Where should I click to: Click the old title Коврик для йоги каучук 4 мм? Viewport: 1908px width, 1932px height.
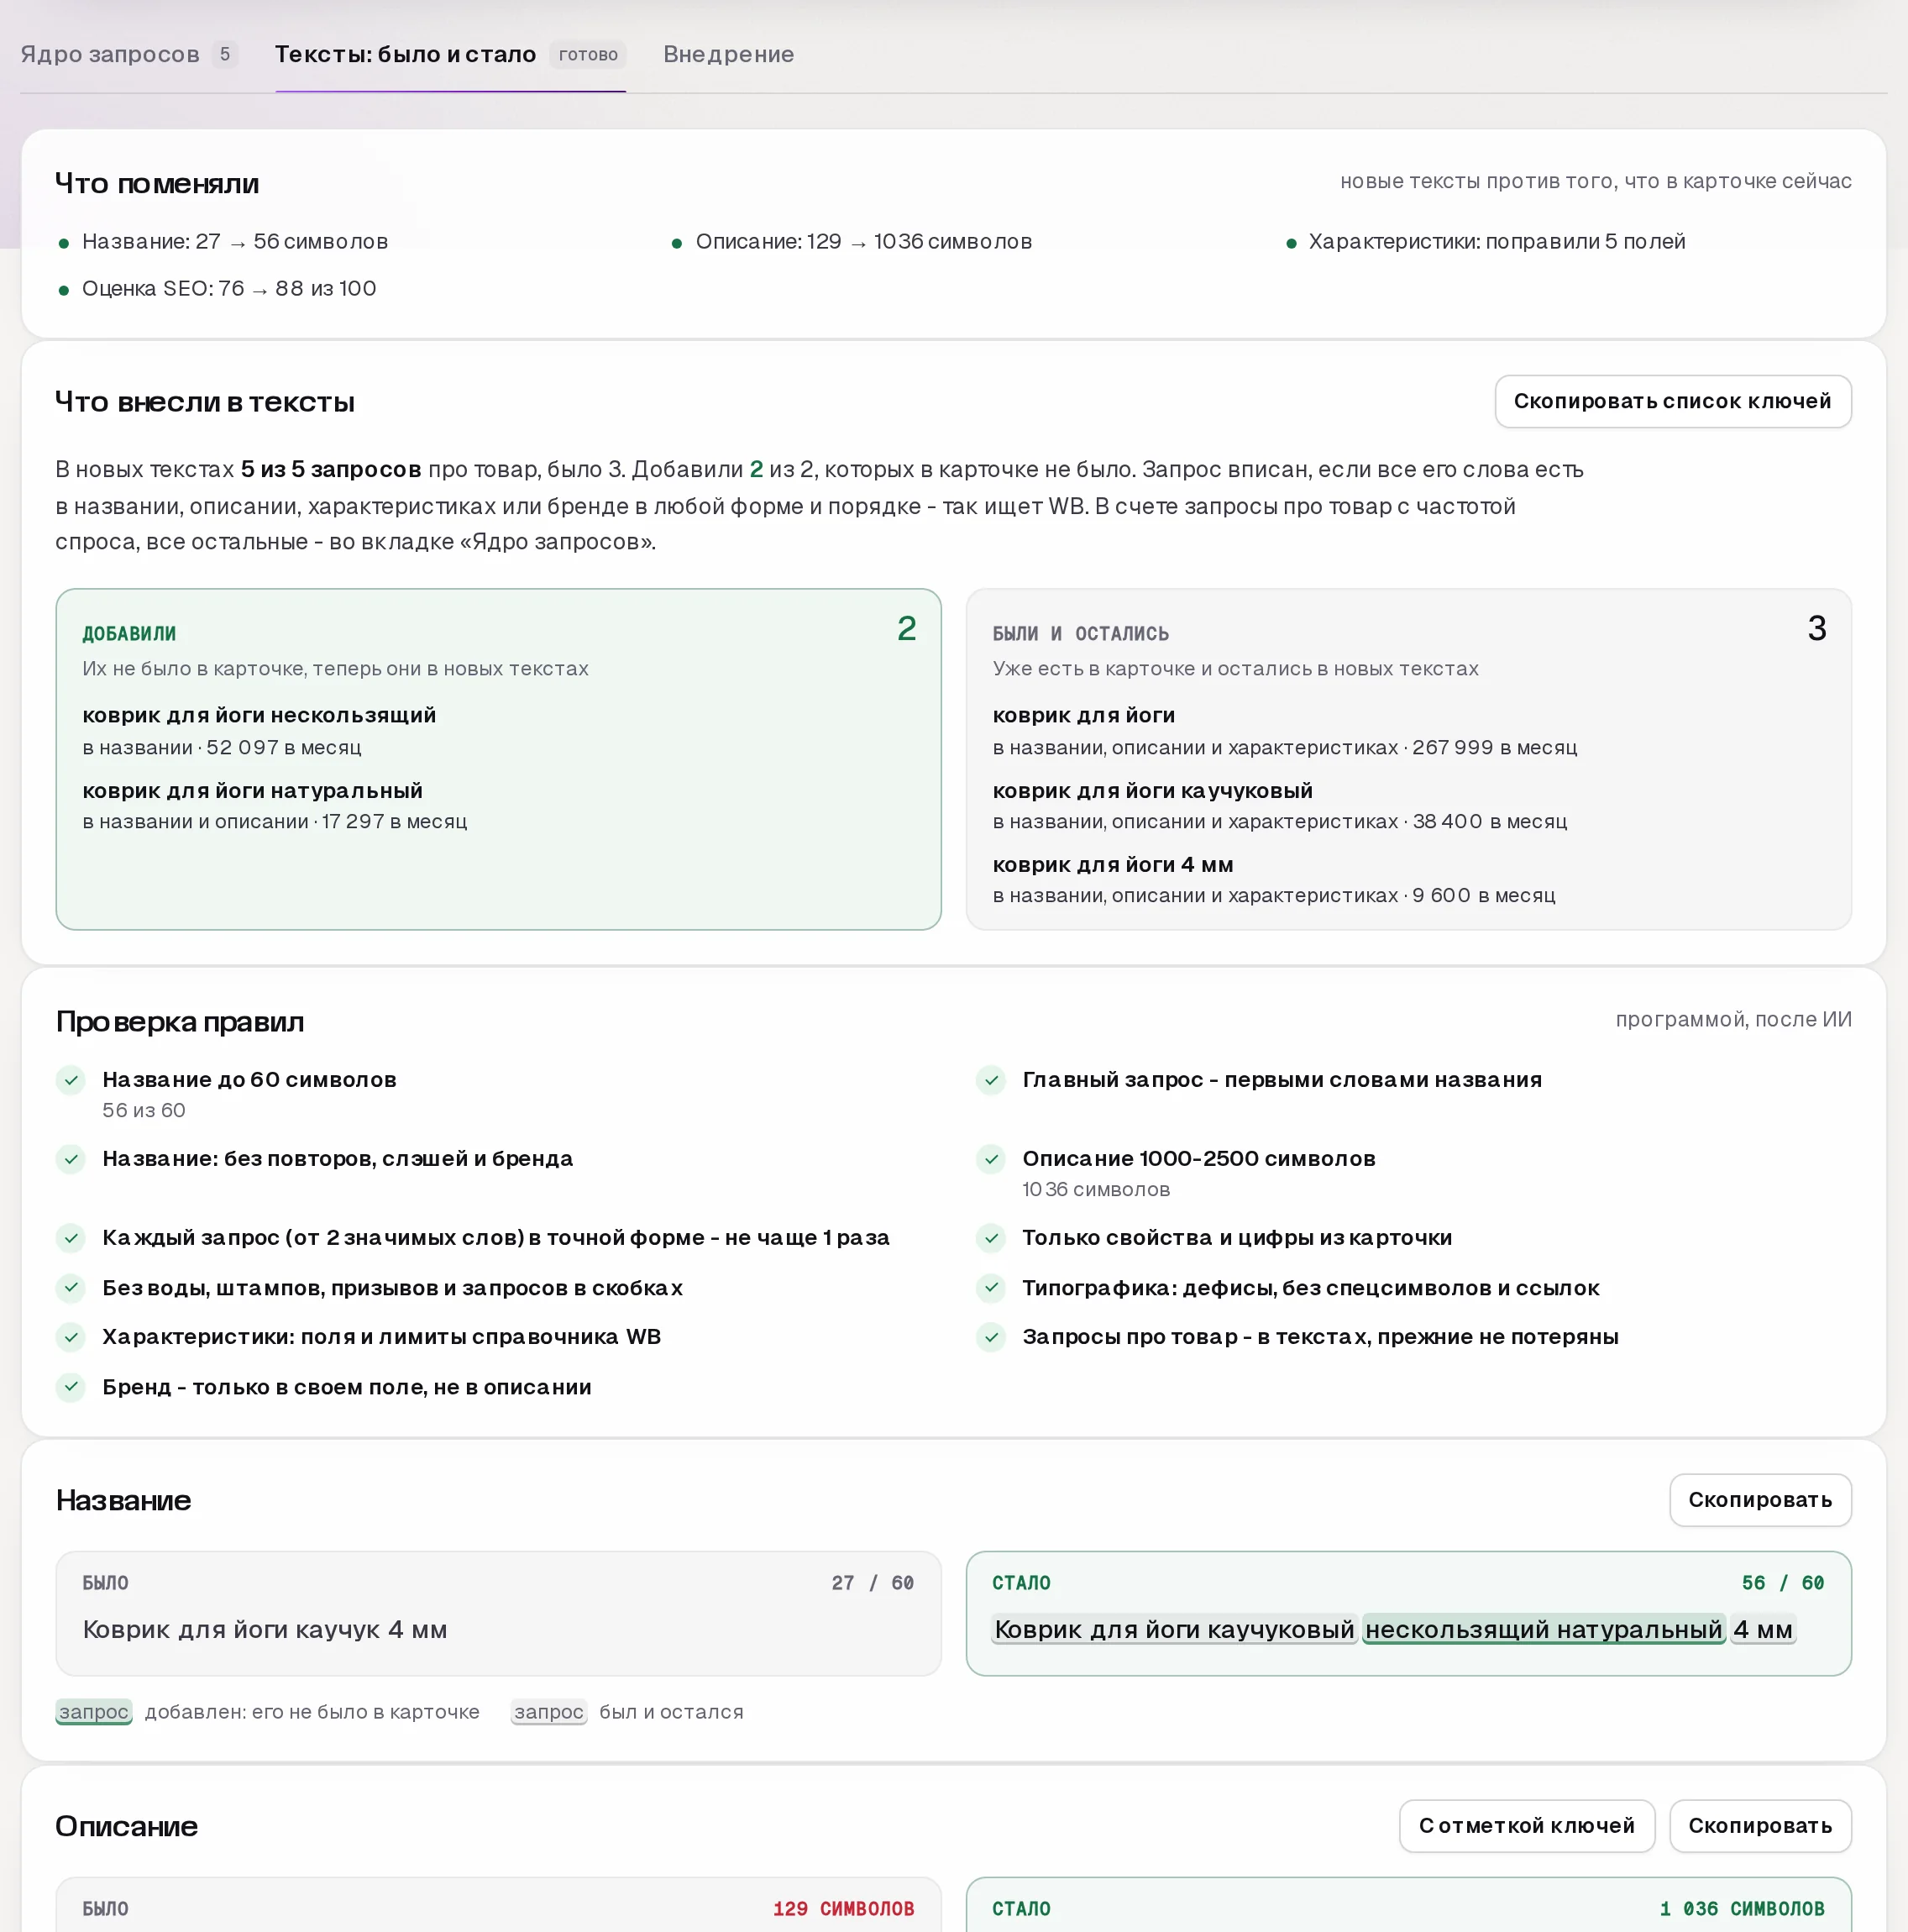pyautogui.click(x=265, y=1630)
